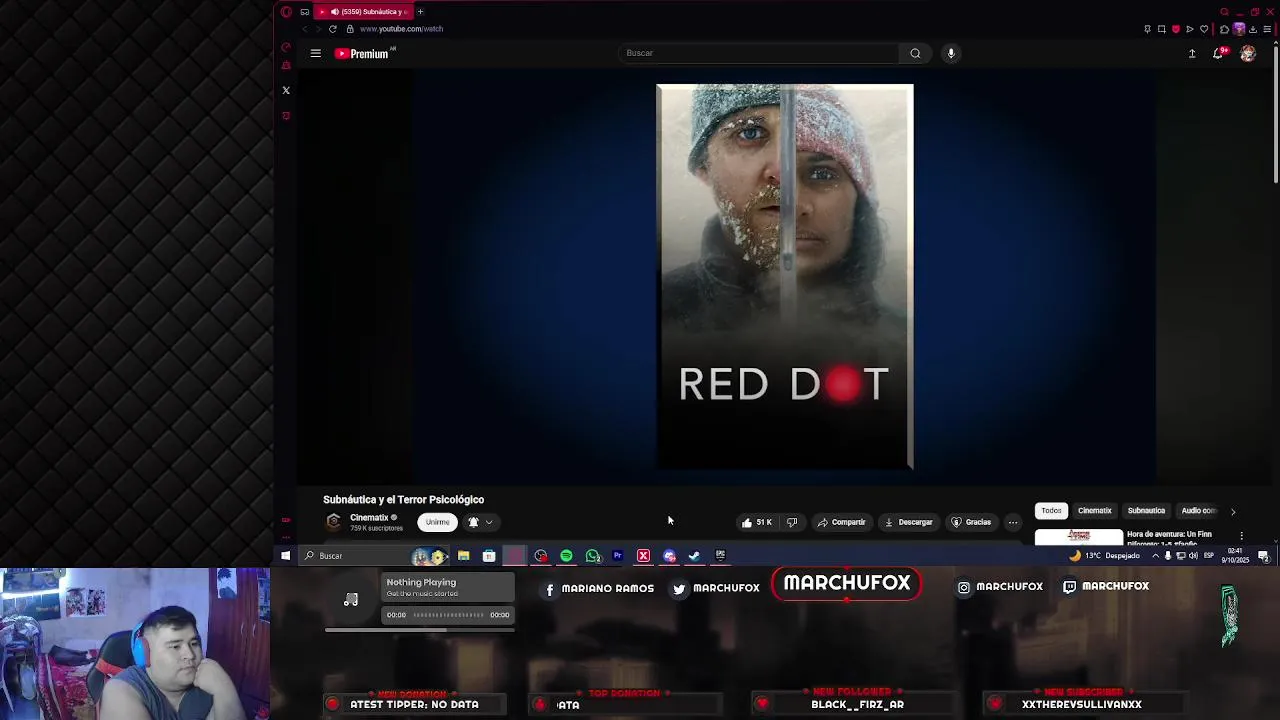Click the YouTube search magnifier button
This screenshot has width=1280, height=720.
tap(915, 53)
